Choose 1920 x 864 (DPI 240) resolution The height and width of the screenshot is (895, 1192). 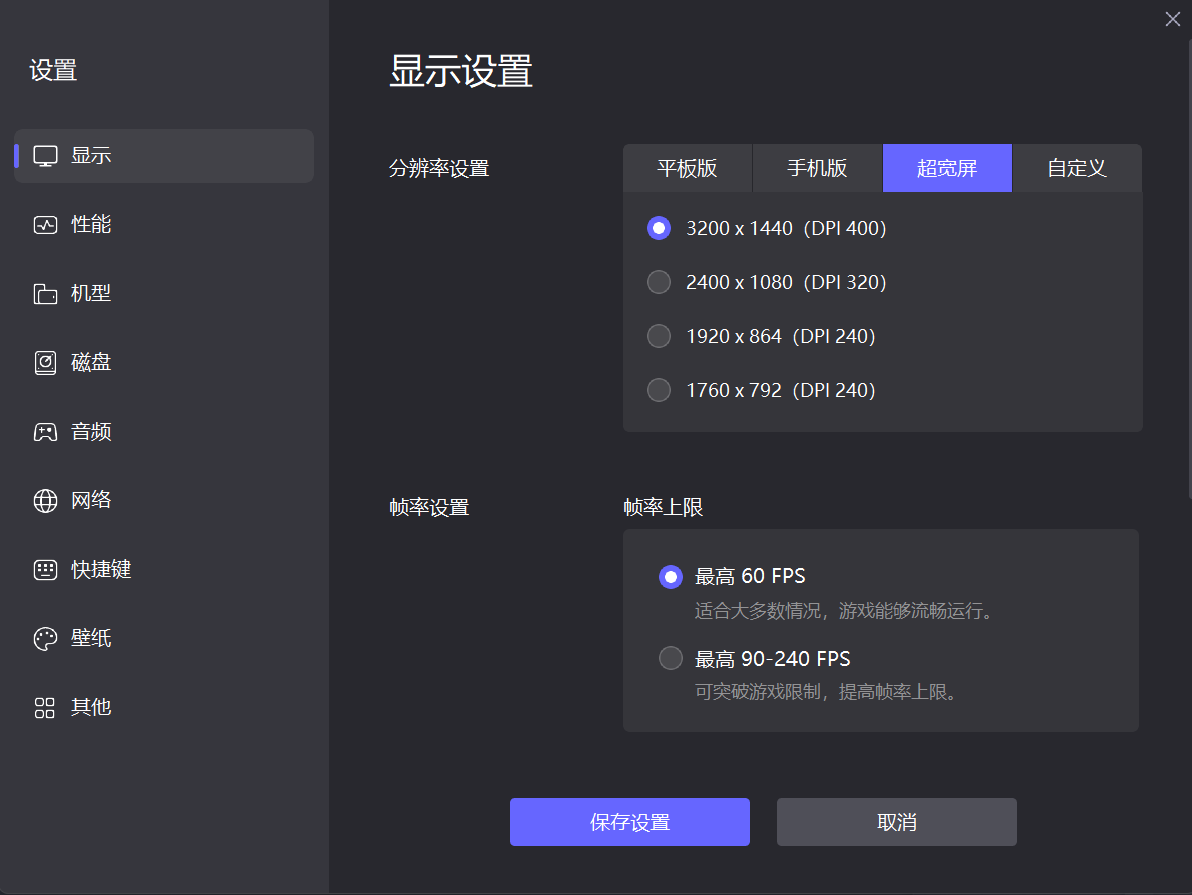click(659, 336)
